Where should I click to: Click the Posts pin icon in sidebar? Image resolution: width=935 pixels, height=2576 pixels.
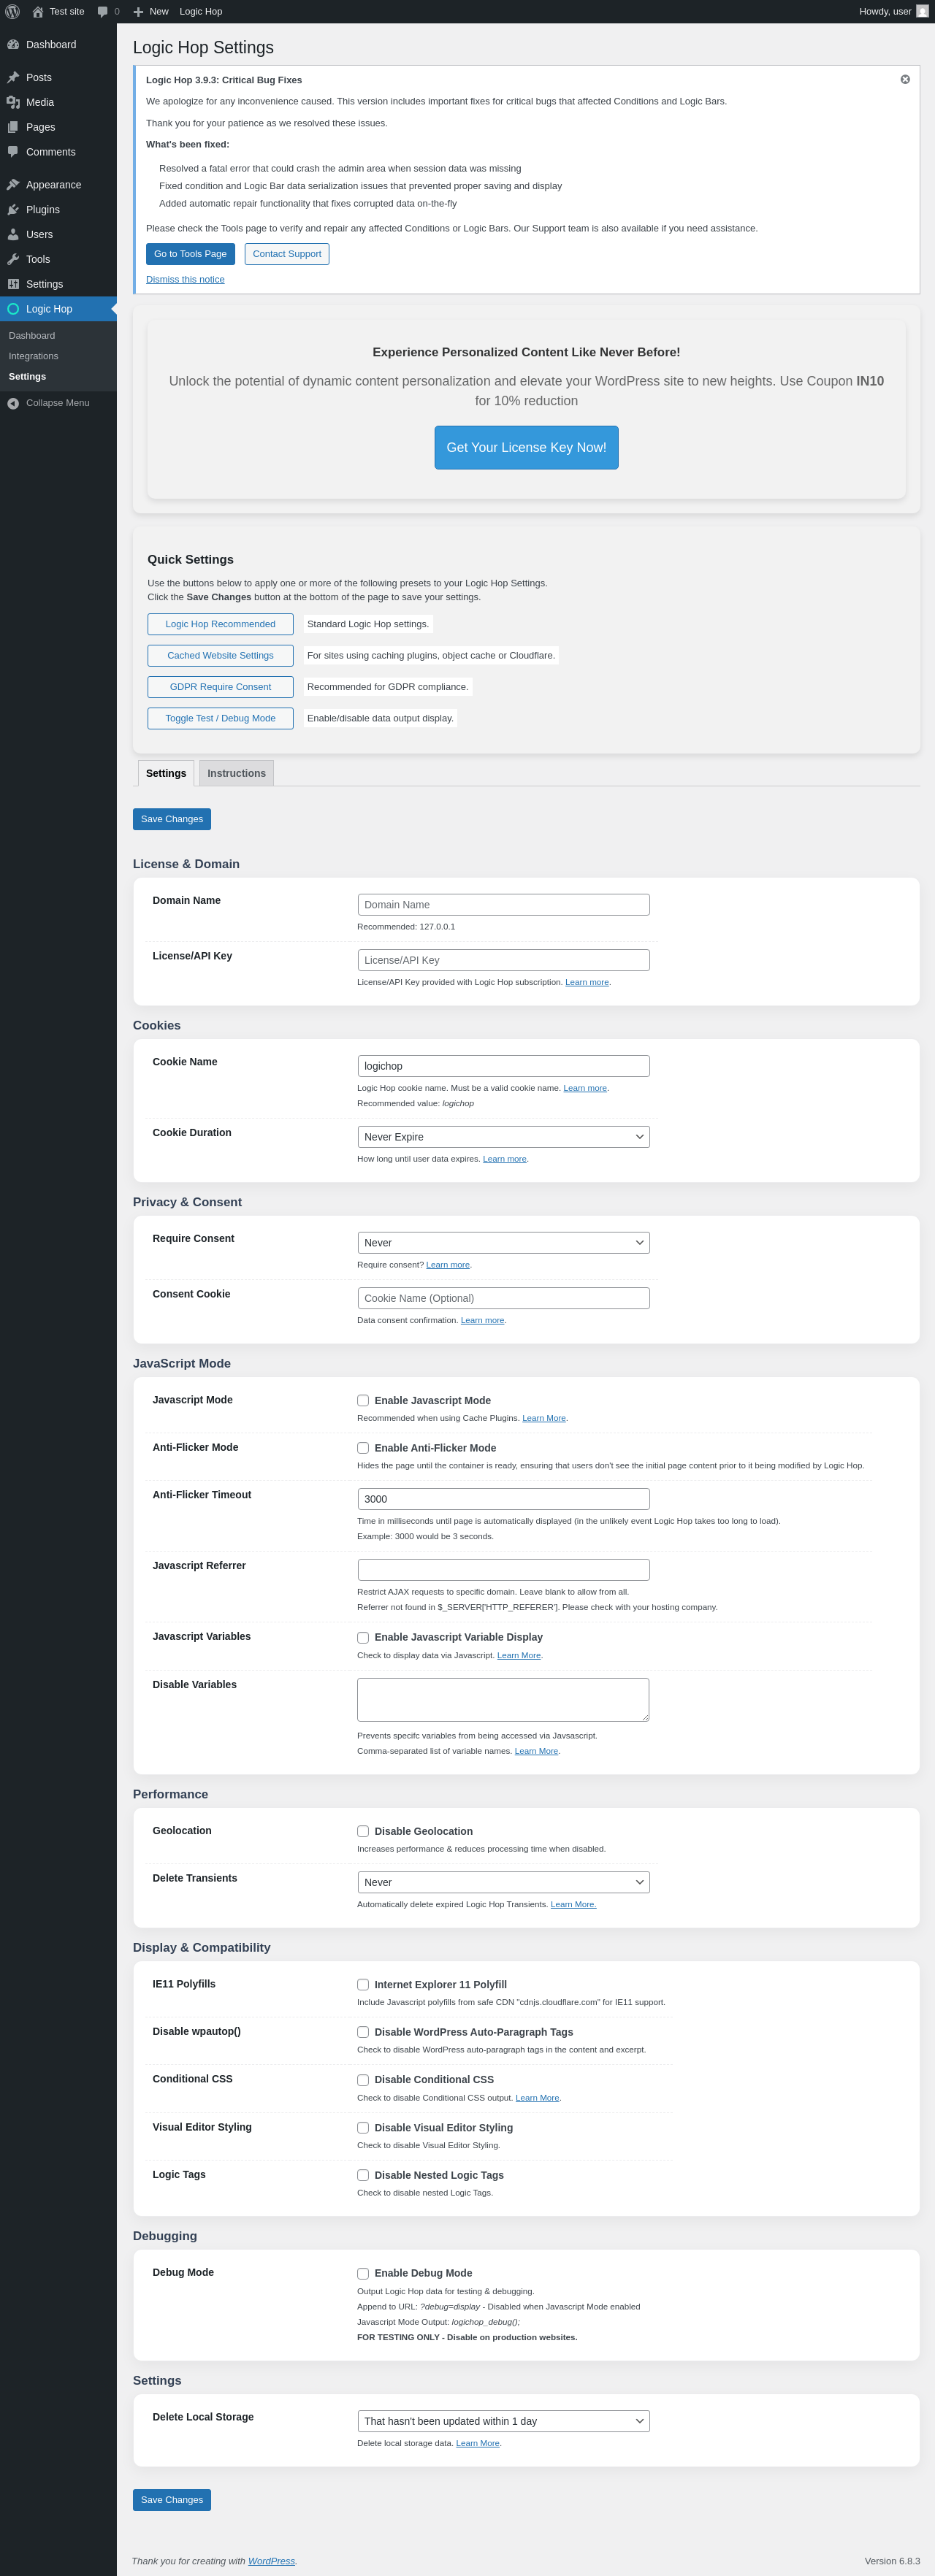click(x=13, y=77)
